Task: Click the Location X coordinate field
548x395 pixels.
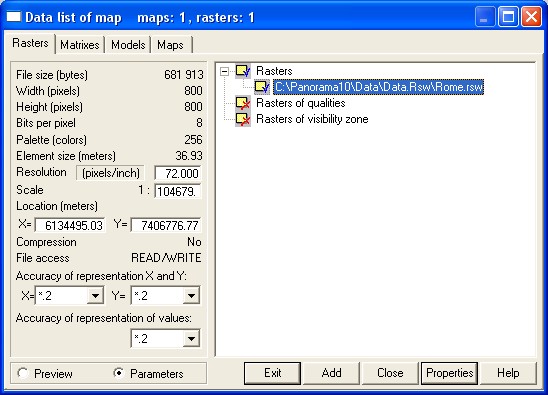Action: coord(70,225)
